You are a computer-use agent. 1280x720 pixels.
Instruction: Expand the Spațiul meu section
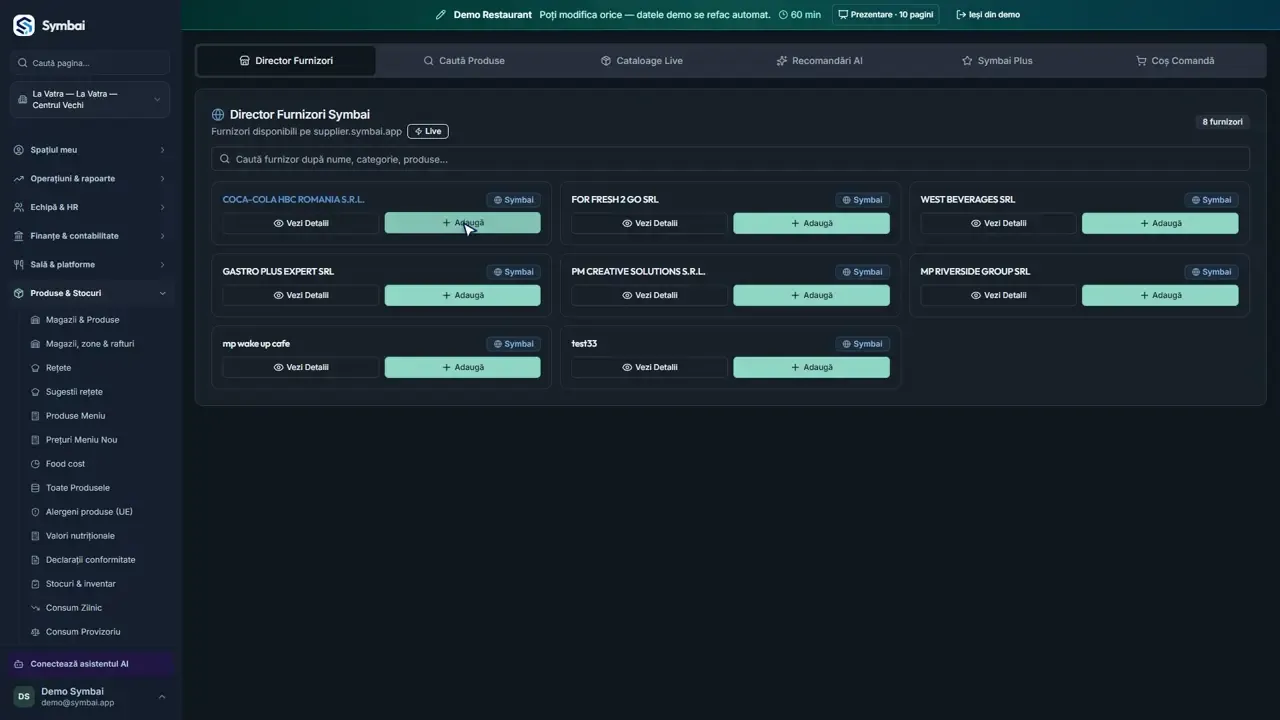tap(90, 150)
